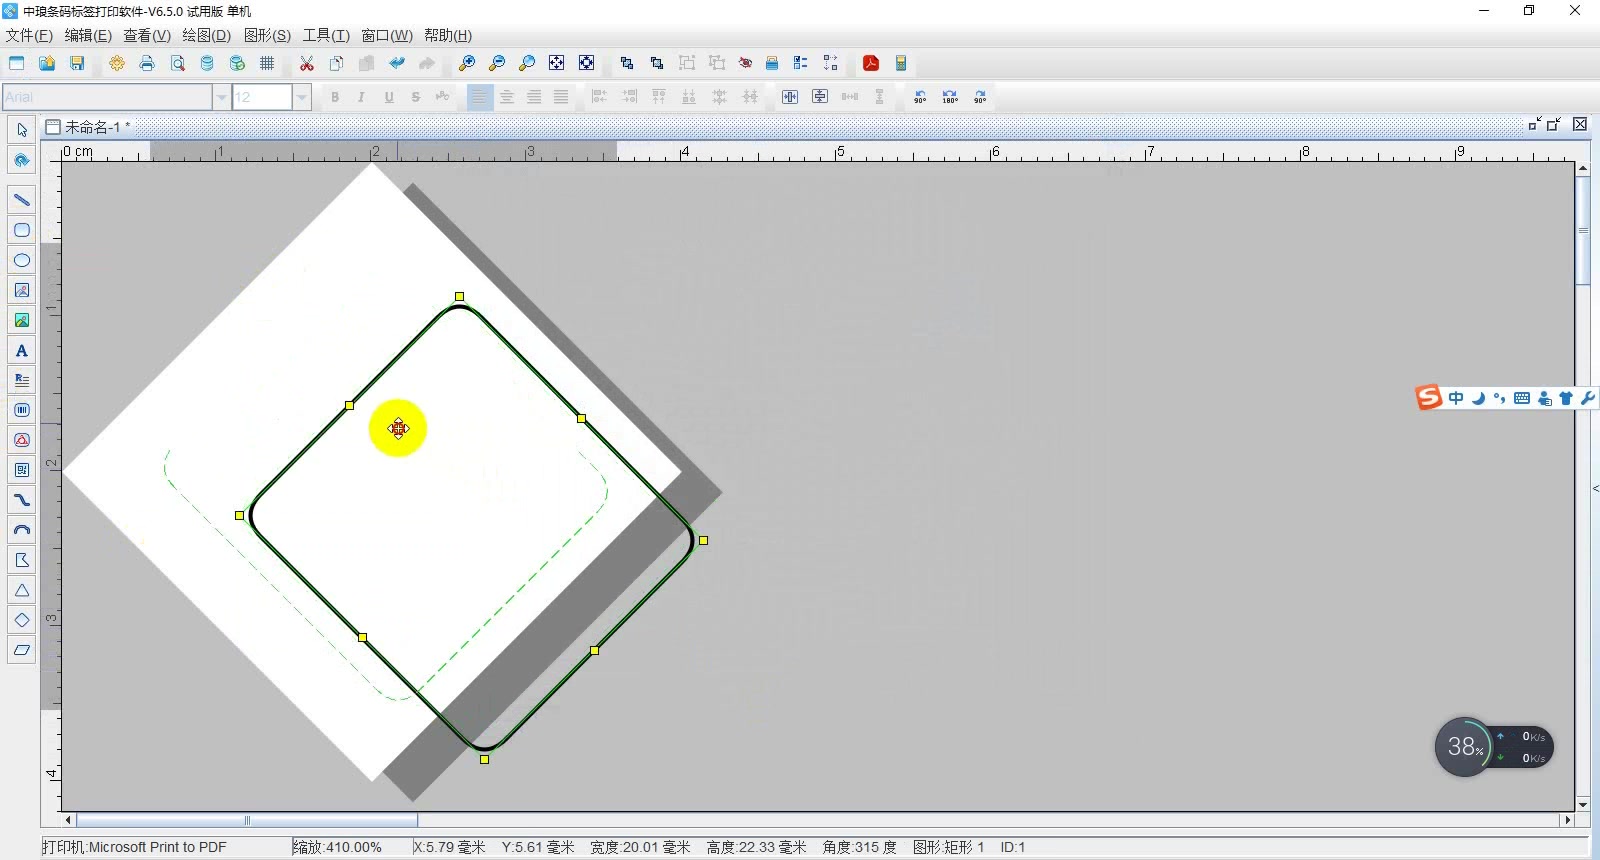
Task: Select the rich text paragraph tool
Action: (x=22, y=380)
